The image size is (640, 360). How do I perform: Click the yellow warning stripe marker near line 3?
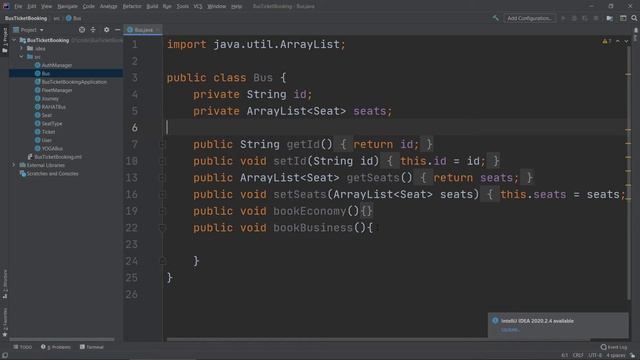pos(628,74)
